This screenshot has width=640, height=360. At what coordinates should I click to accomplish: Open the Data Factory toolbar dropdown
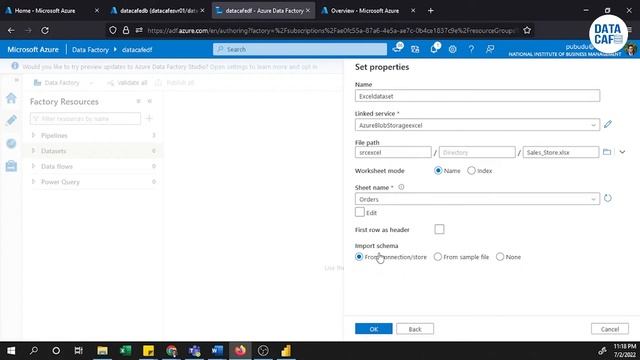91,83
